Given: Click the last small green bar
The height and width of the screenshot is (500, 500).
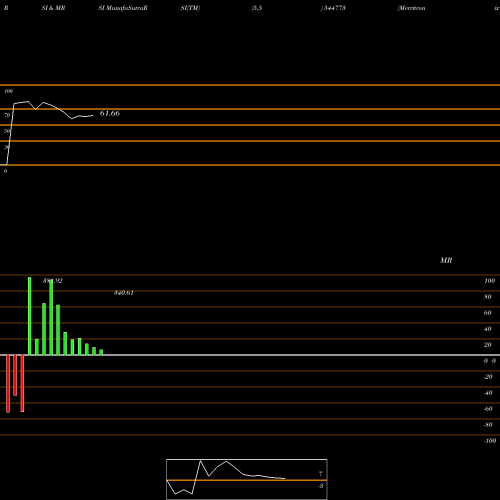Looking at the screenshot, I should click(x=101, y=352).
